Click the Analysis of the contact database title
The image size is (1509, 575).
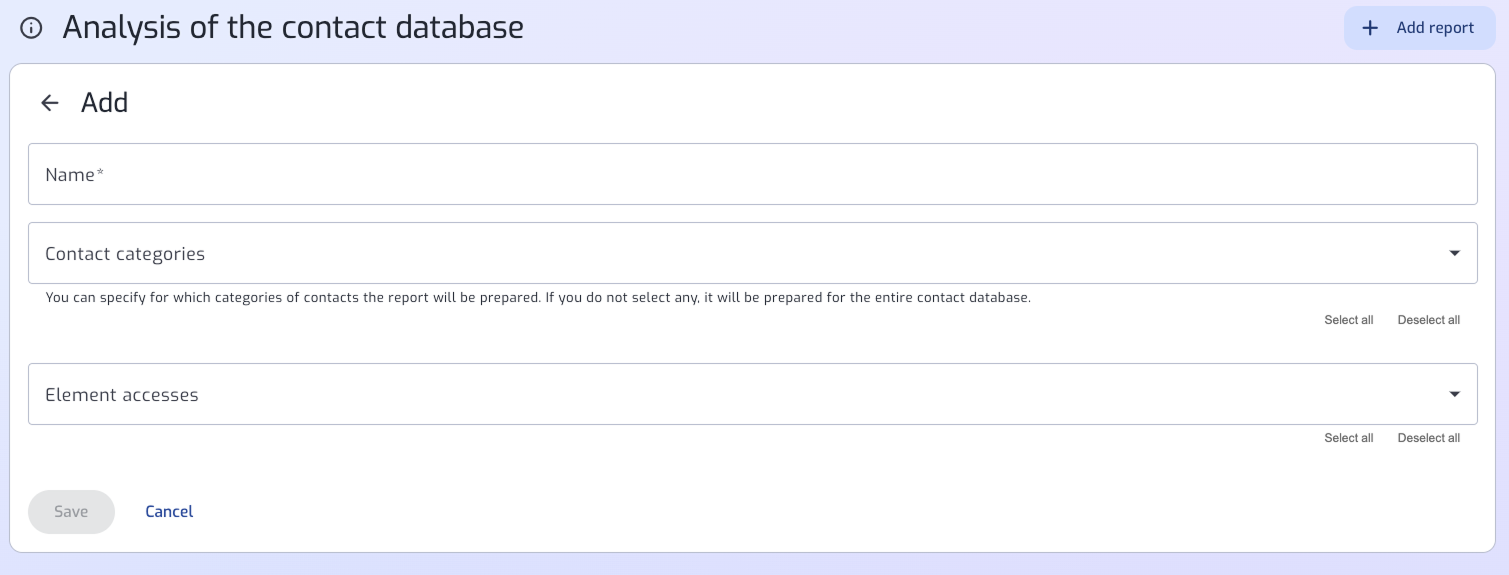click(x=293, y=28)
